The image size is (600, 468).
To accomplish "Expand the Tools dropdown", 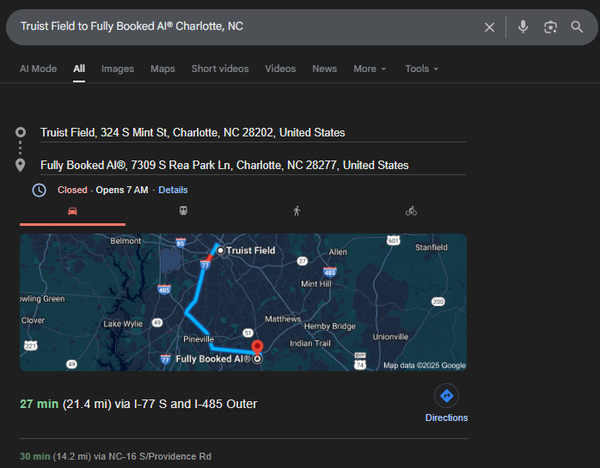I will pos(422,69).
